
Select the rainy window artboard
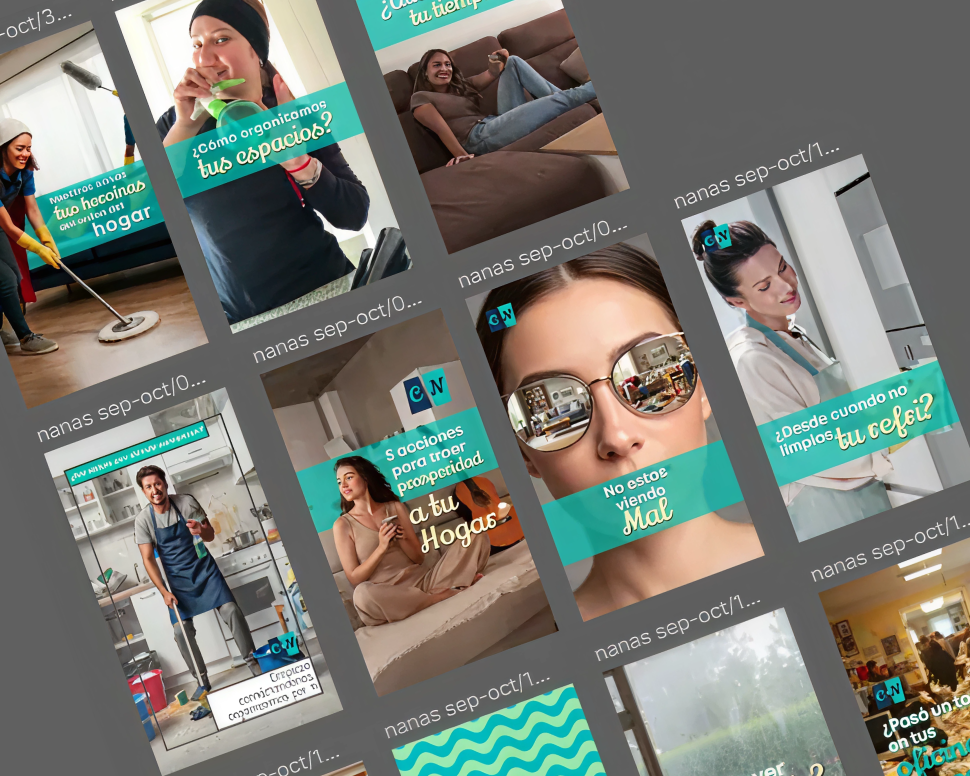coord(720,700)
